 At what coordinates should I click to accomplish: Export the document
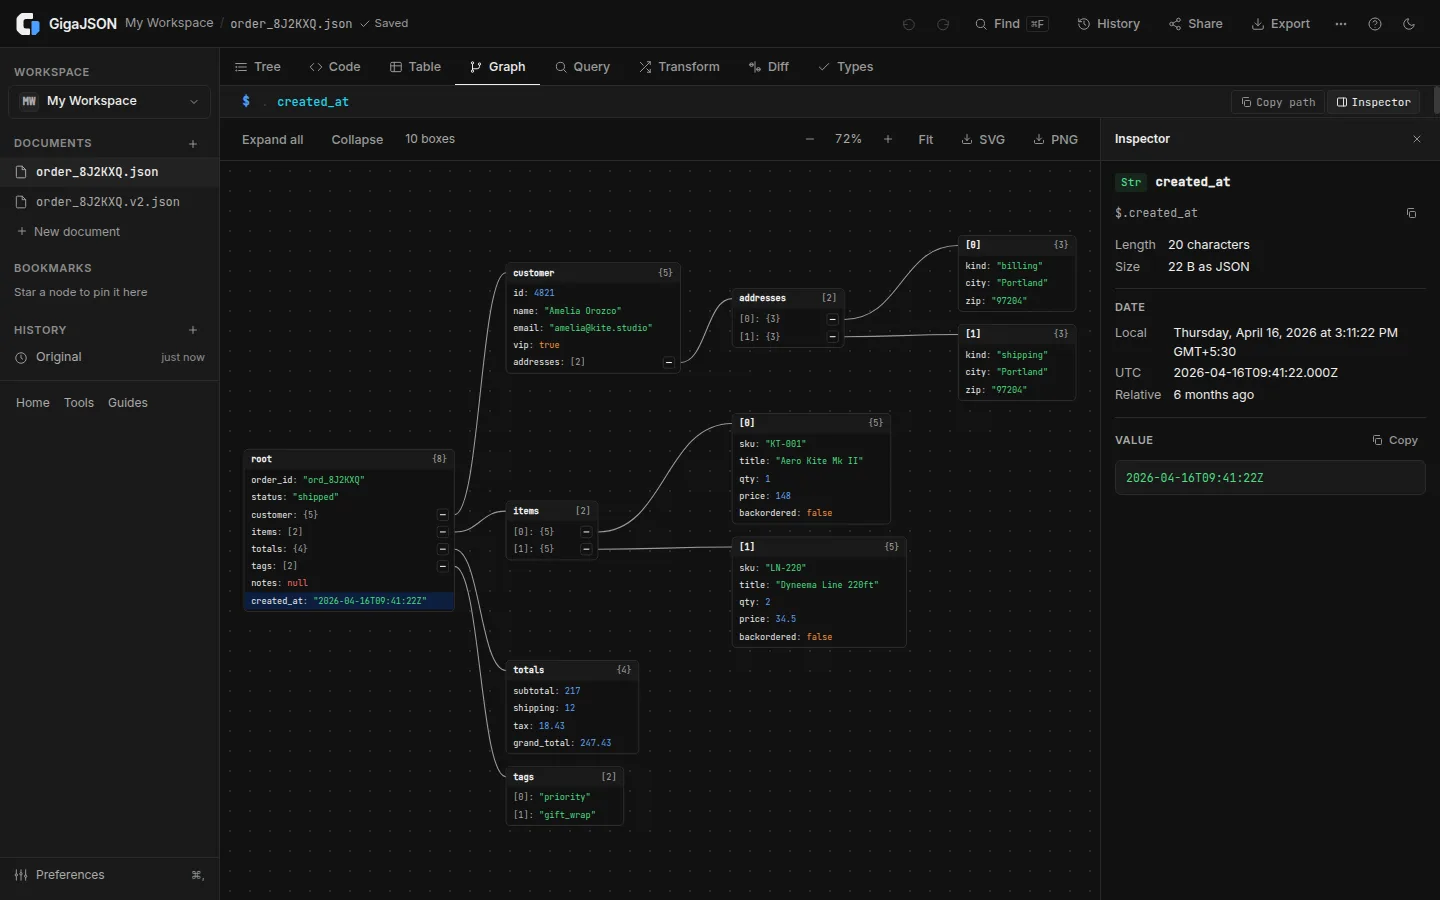(1280, 24)
